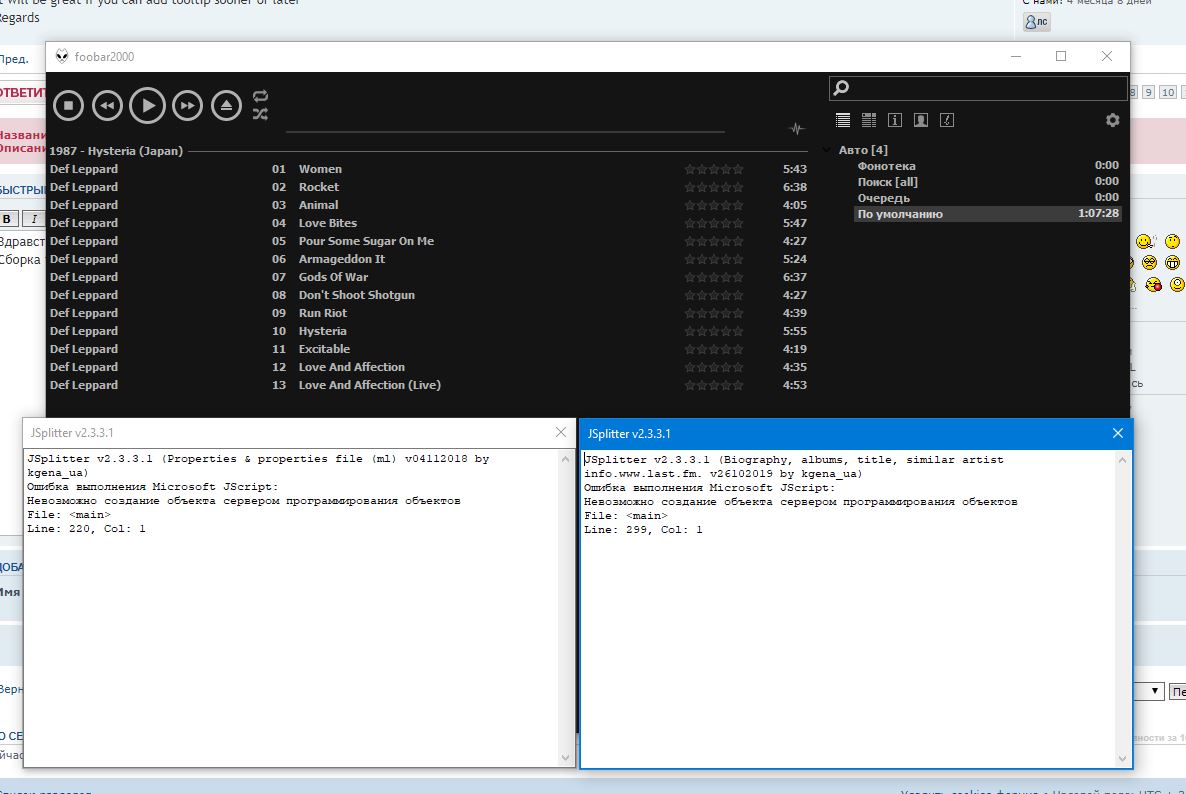
Task: Open the lyrics panel icon
Action: tap(947, 120)
